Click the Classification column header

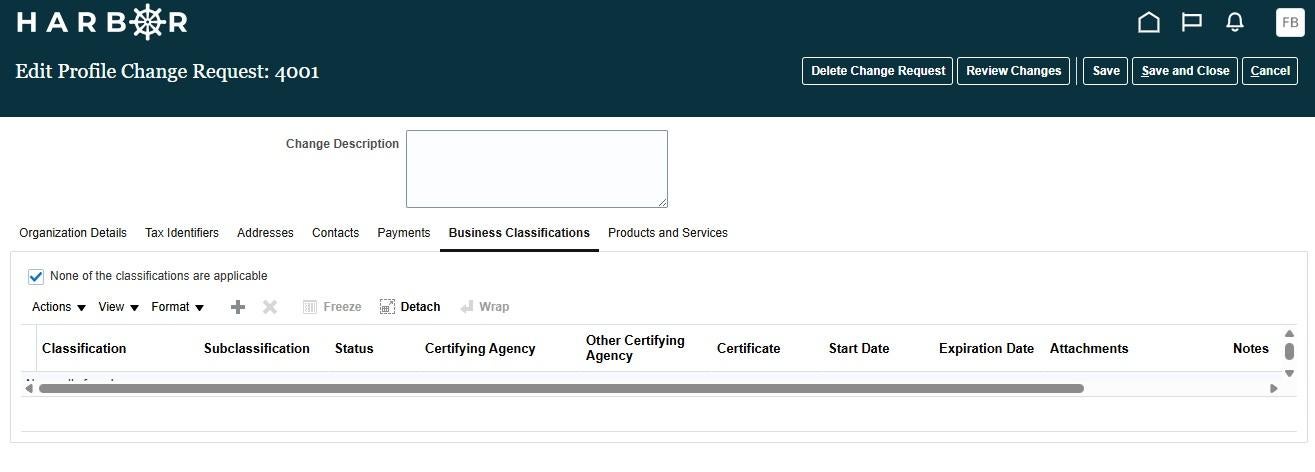[84, 348]
